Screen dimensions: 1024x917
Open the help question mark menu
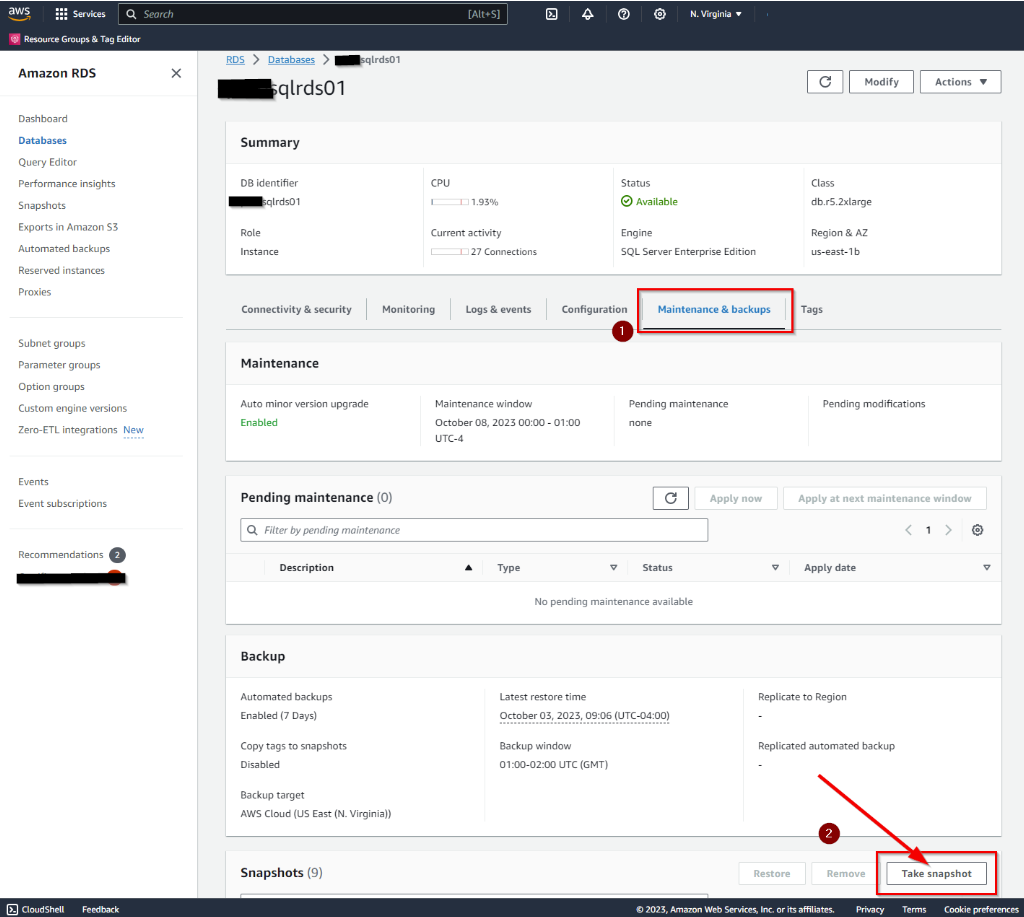pyautogui.click(x=624, y=14)
